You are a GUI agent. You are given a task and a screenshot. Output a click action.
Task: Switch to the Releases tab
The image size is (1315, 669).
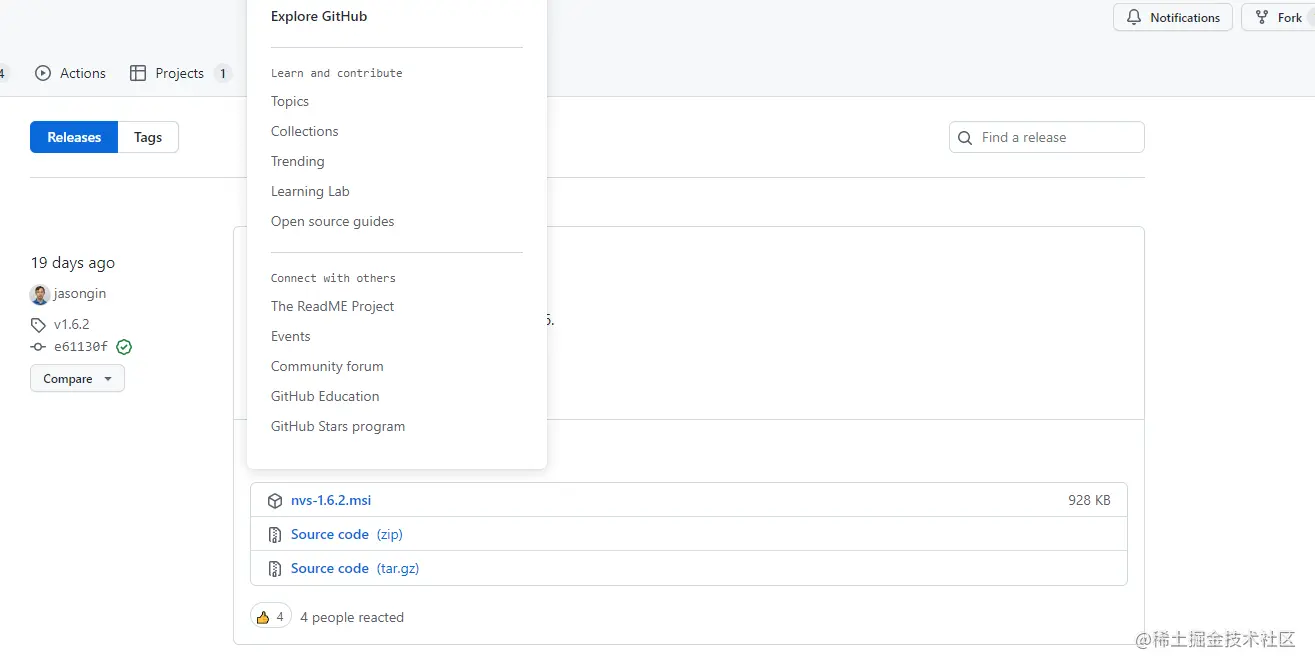pyautogui.click(x=74, y=137)
